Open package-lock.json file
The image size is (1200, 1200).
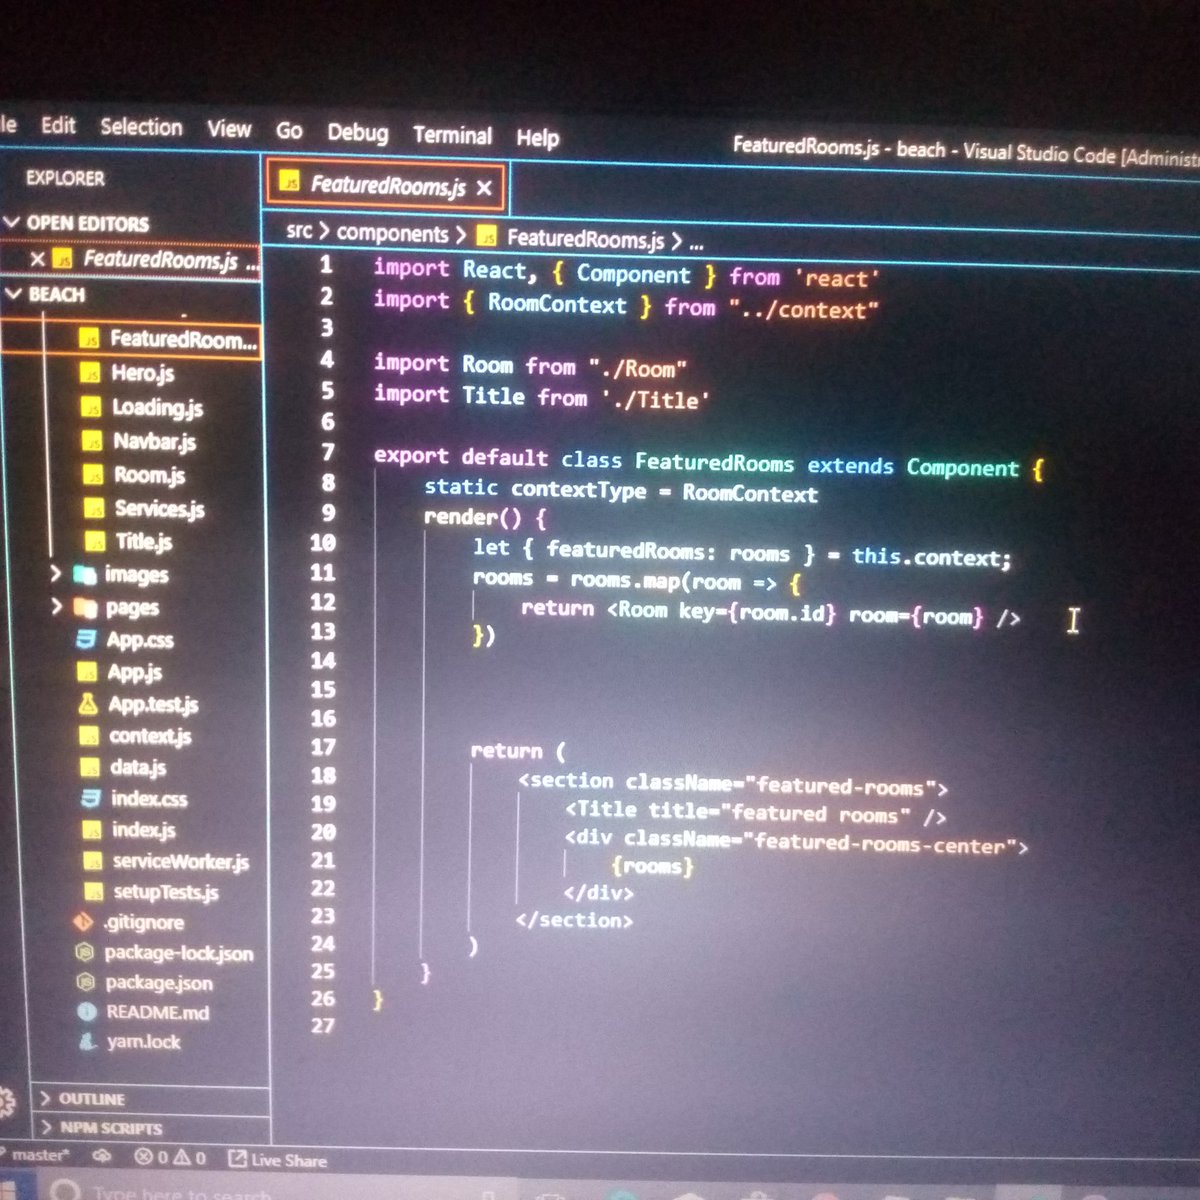pos(179,953)
